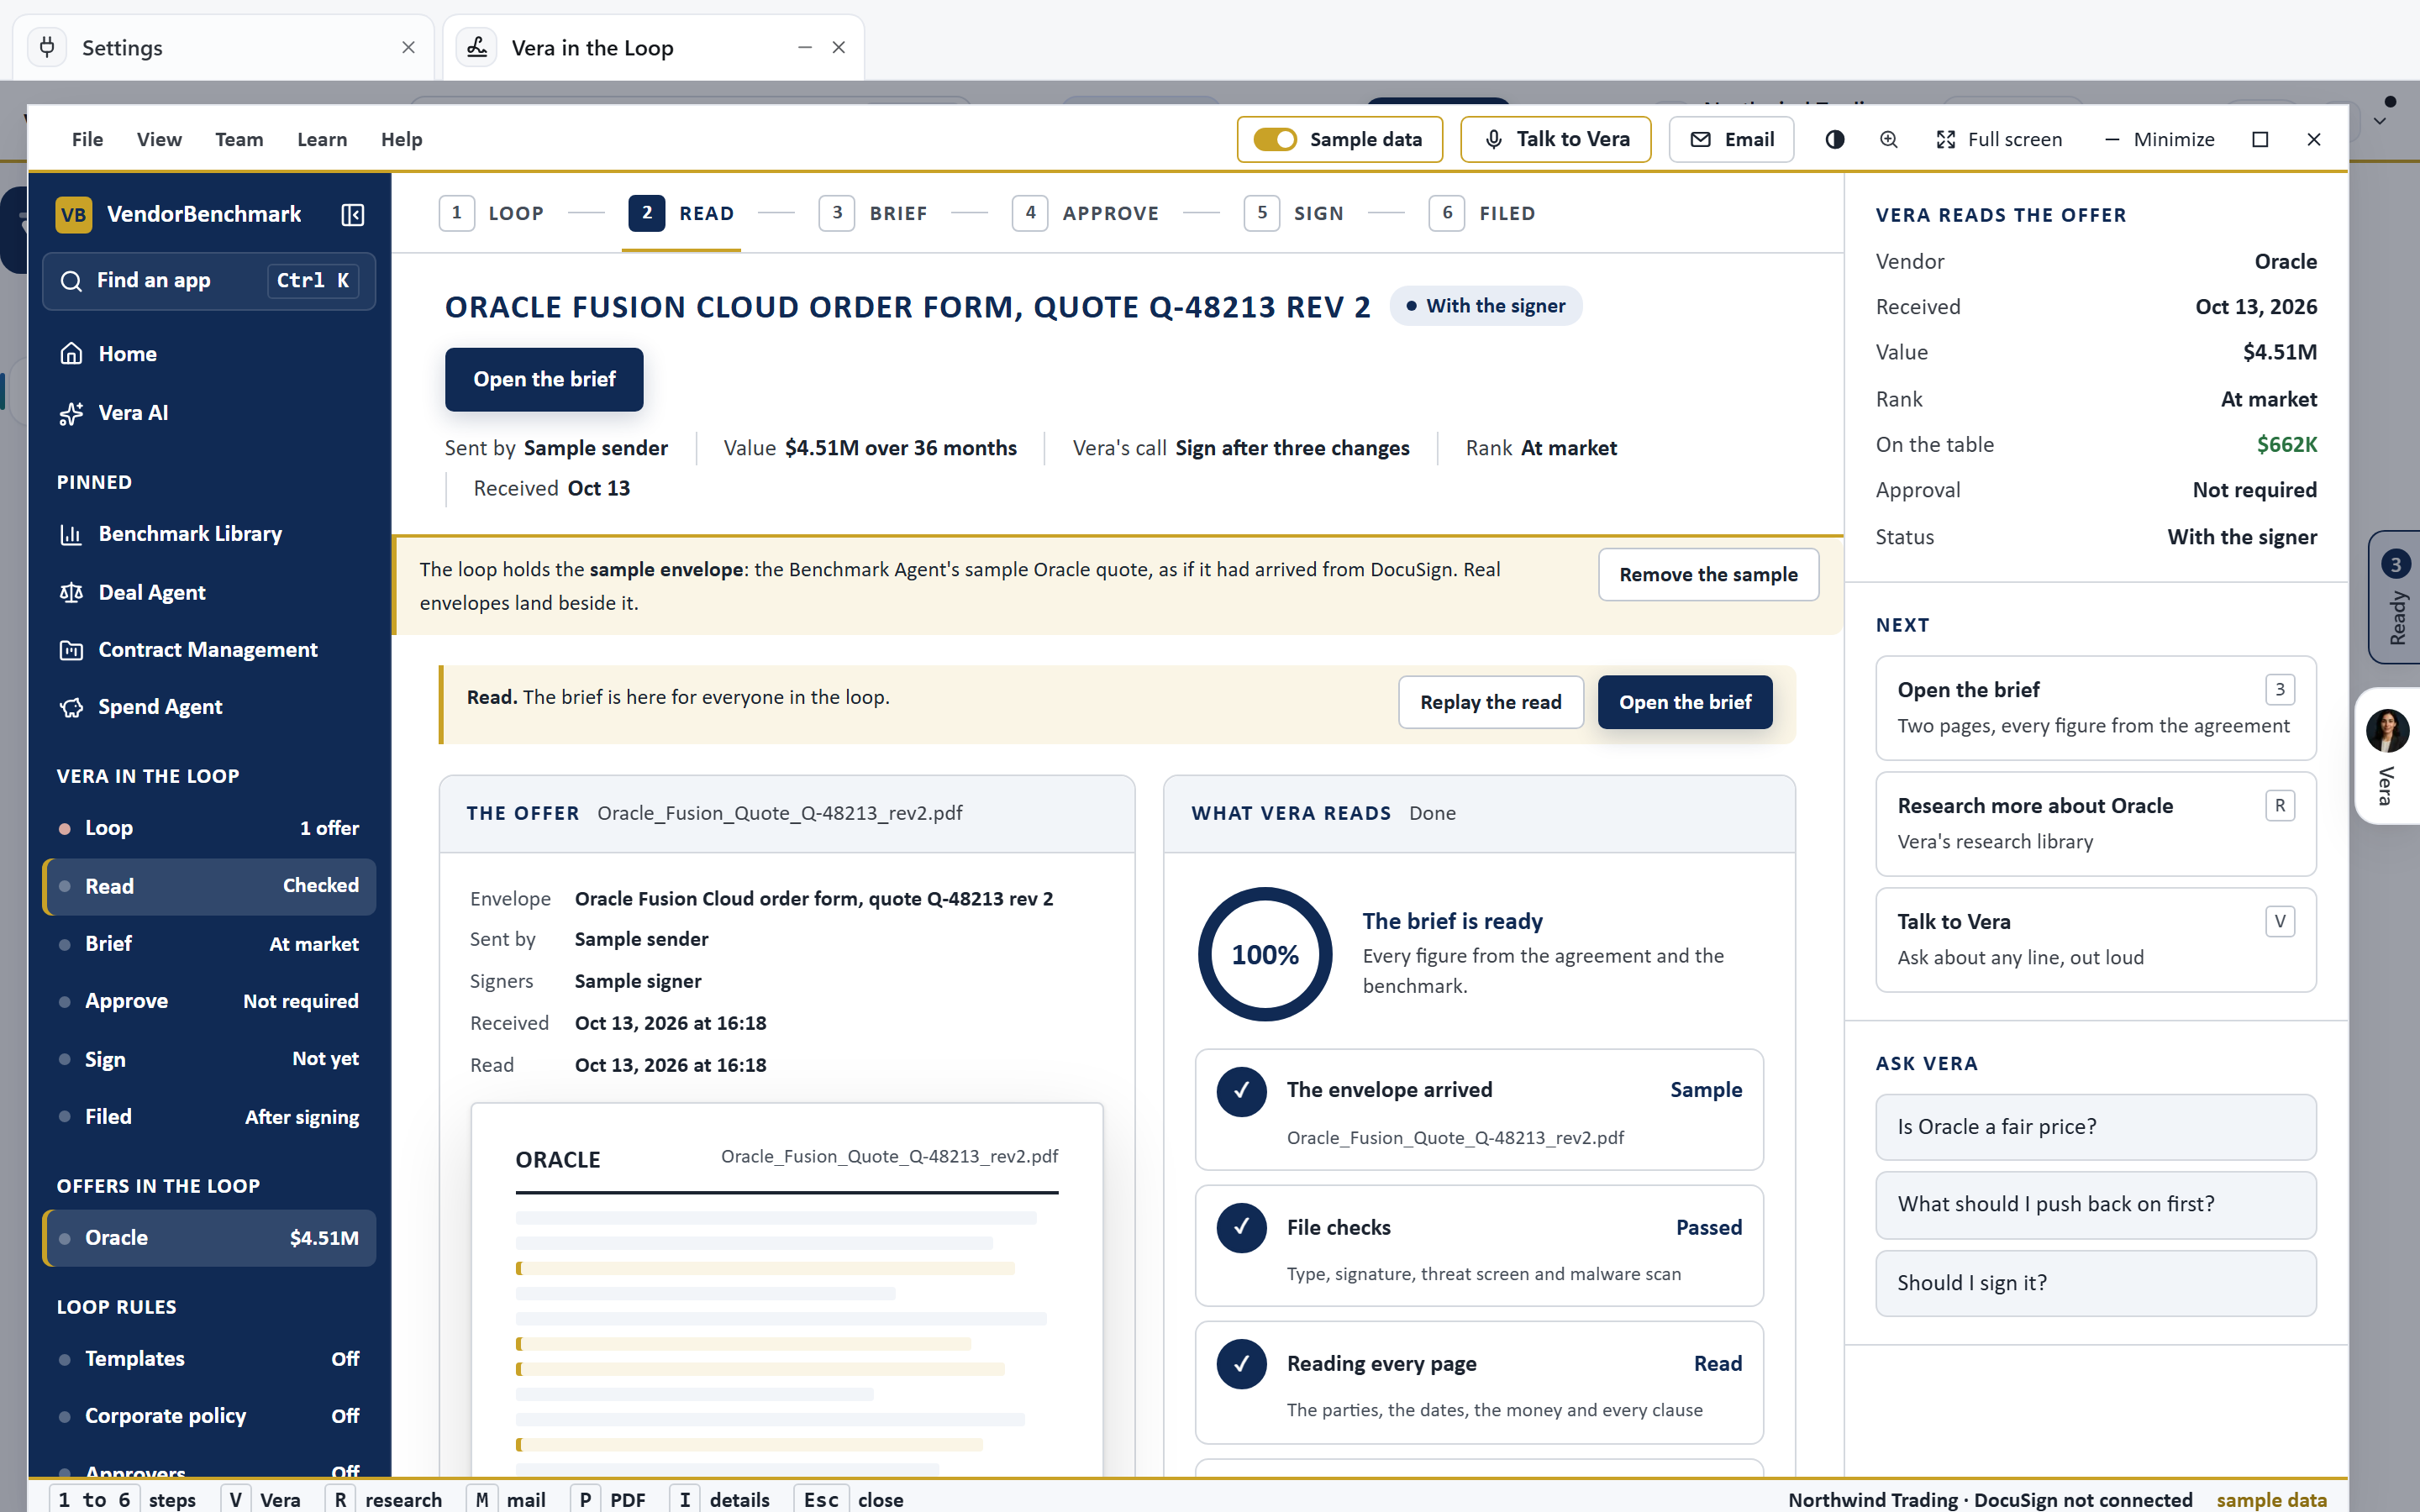
Task: Click Vera avatar on the side tab
Action: point(2387,730)
